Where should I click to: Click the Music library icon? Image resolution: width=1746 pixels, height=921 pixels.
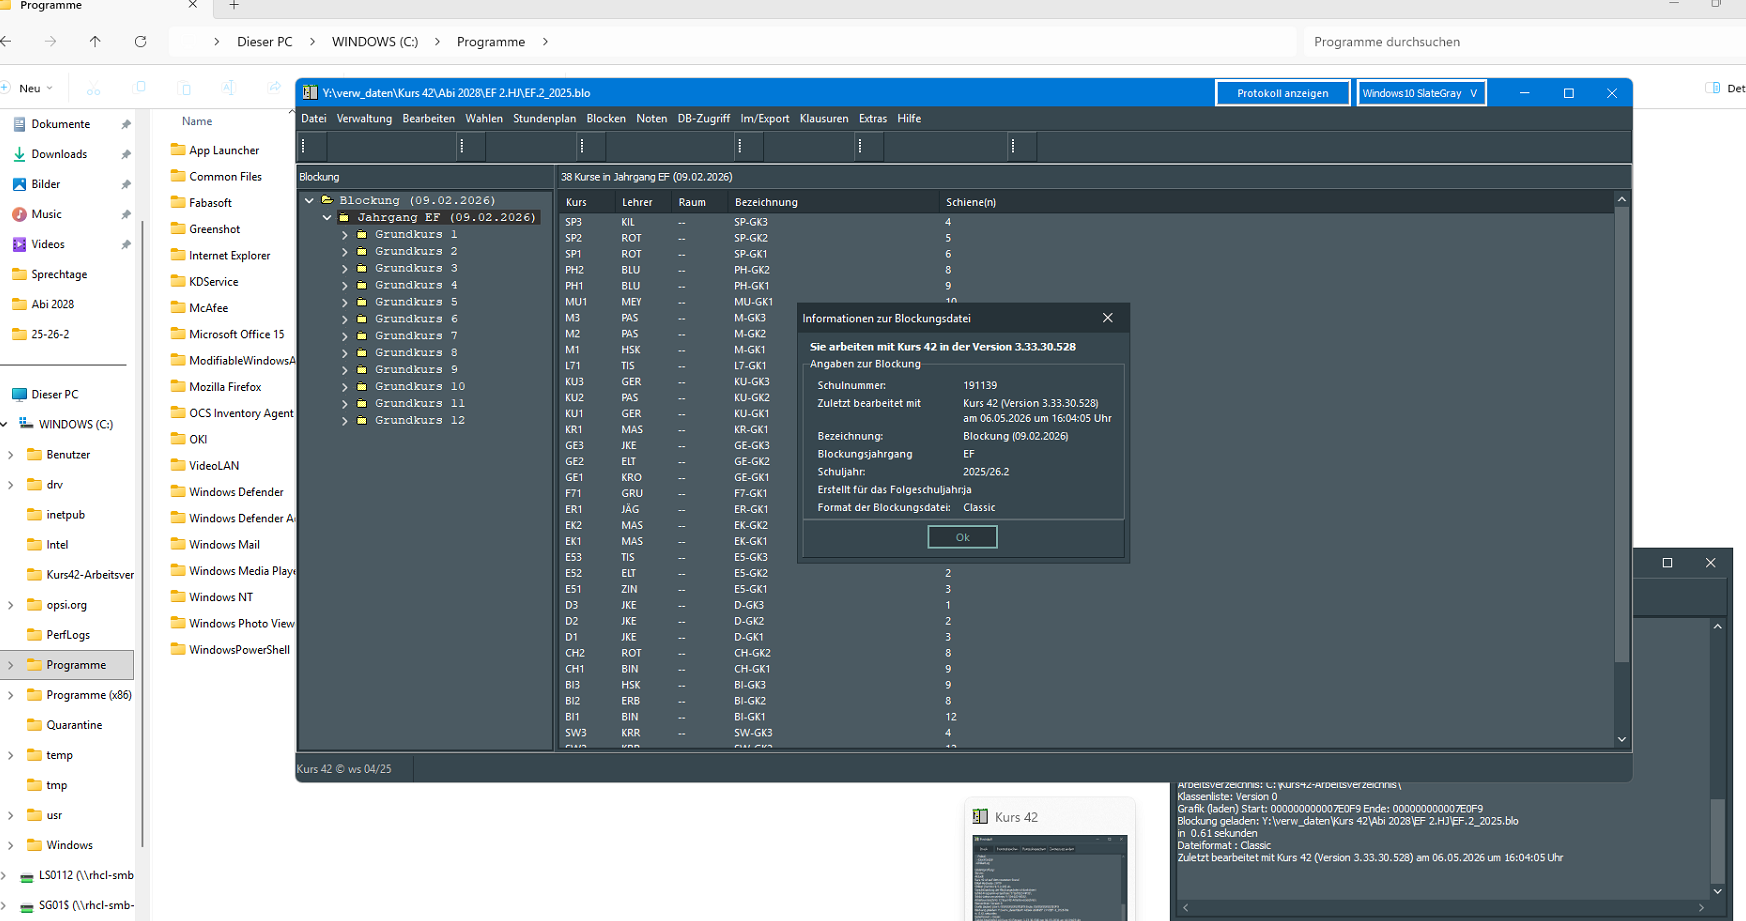tap(19, 214)
